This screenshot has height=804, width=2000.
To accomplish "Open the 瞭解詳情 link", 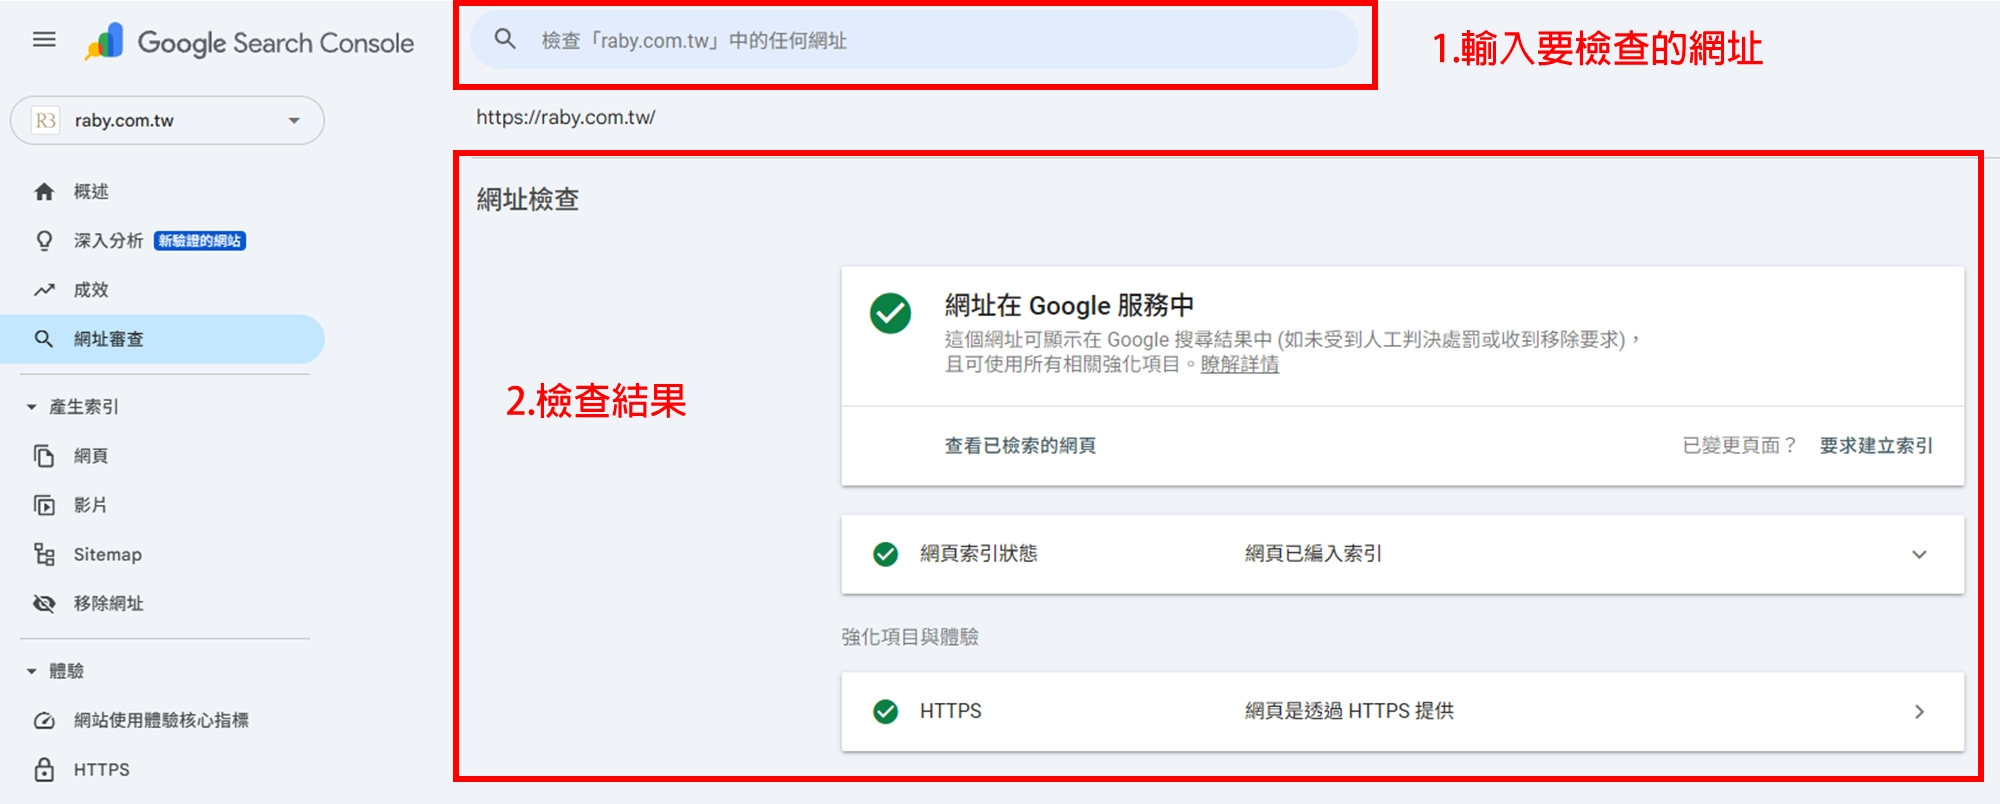I will pos(1239,364).
